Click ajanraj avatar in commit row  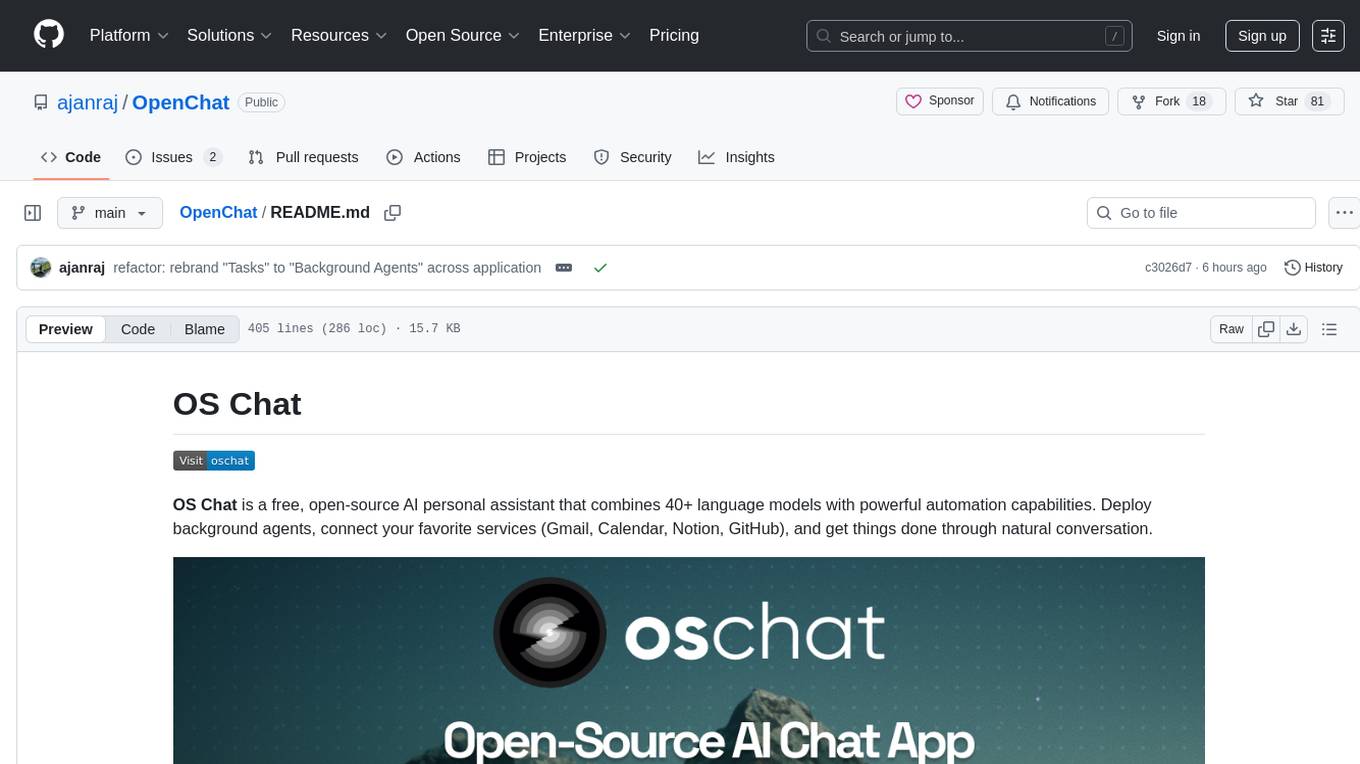pos(41,268)
